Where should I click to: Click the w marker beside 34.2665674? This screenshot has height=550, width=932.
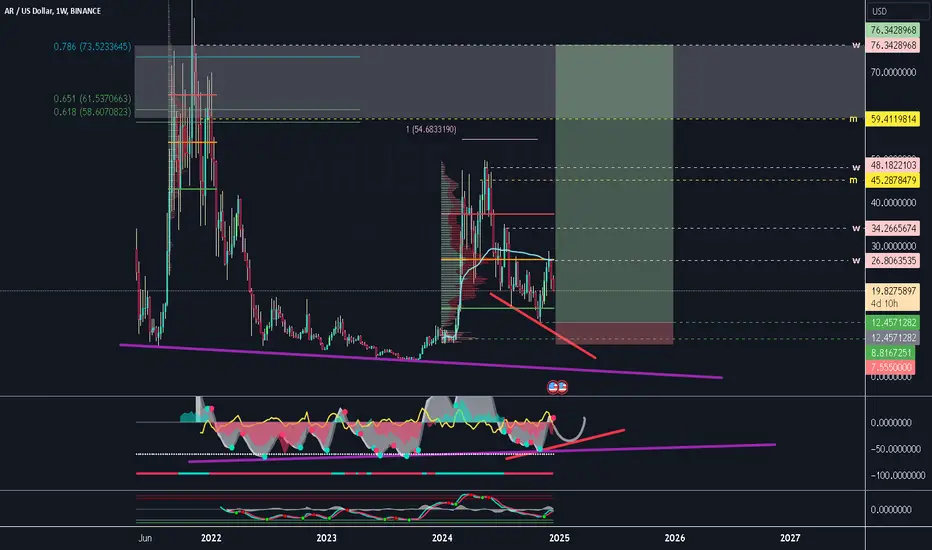(x=856, y=228)
